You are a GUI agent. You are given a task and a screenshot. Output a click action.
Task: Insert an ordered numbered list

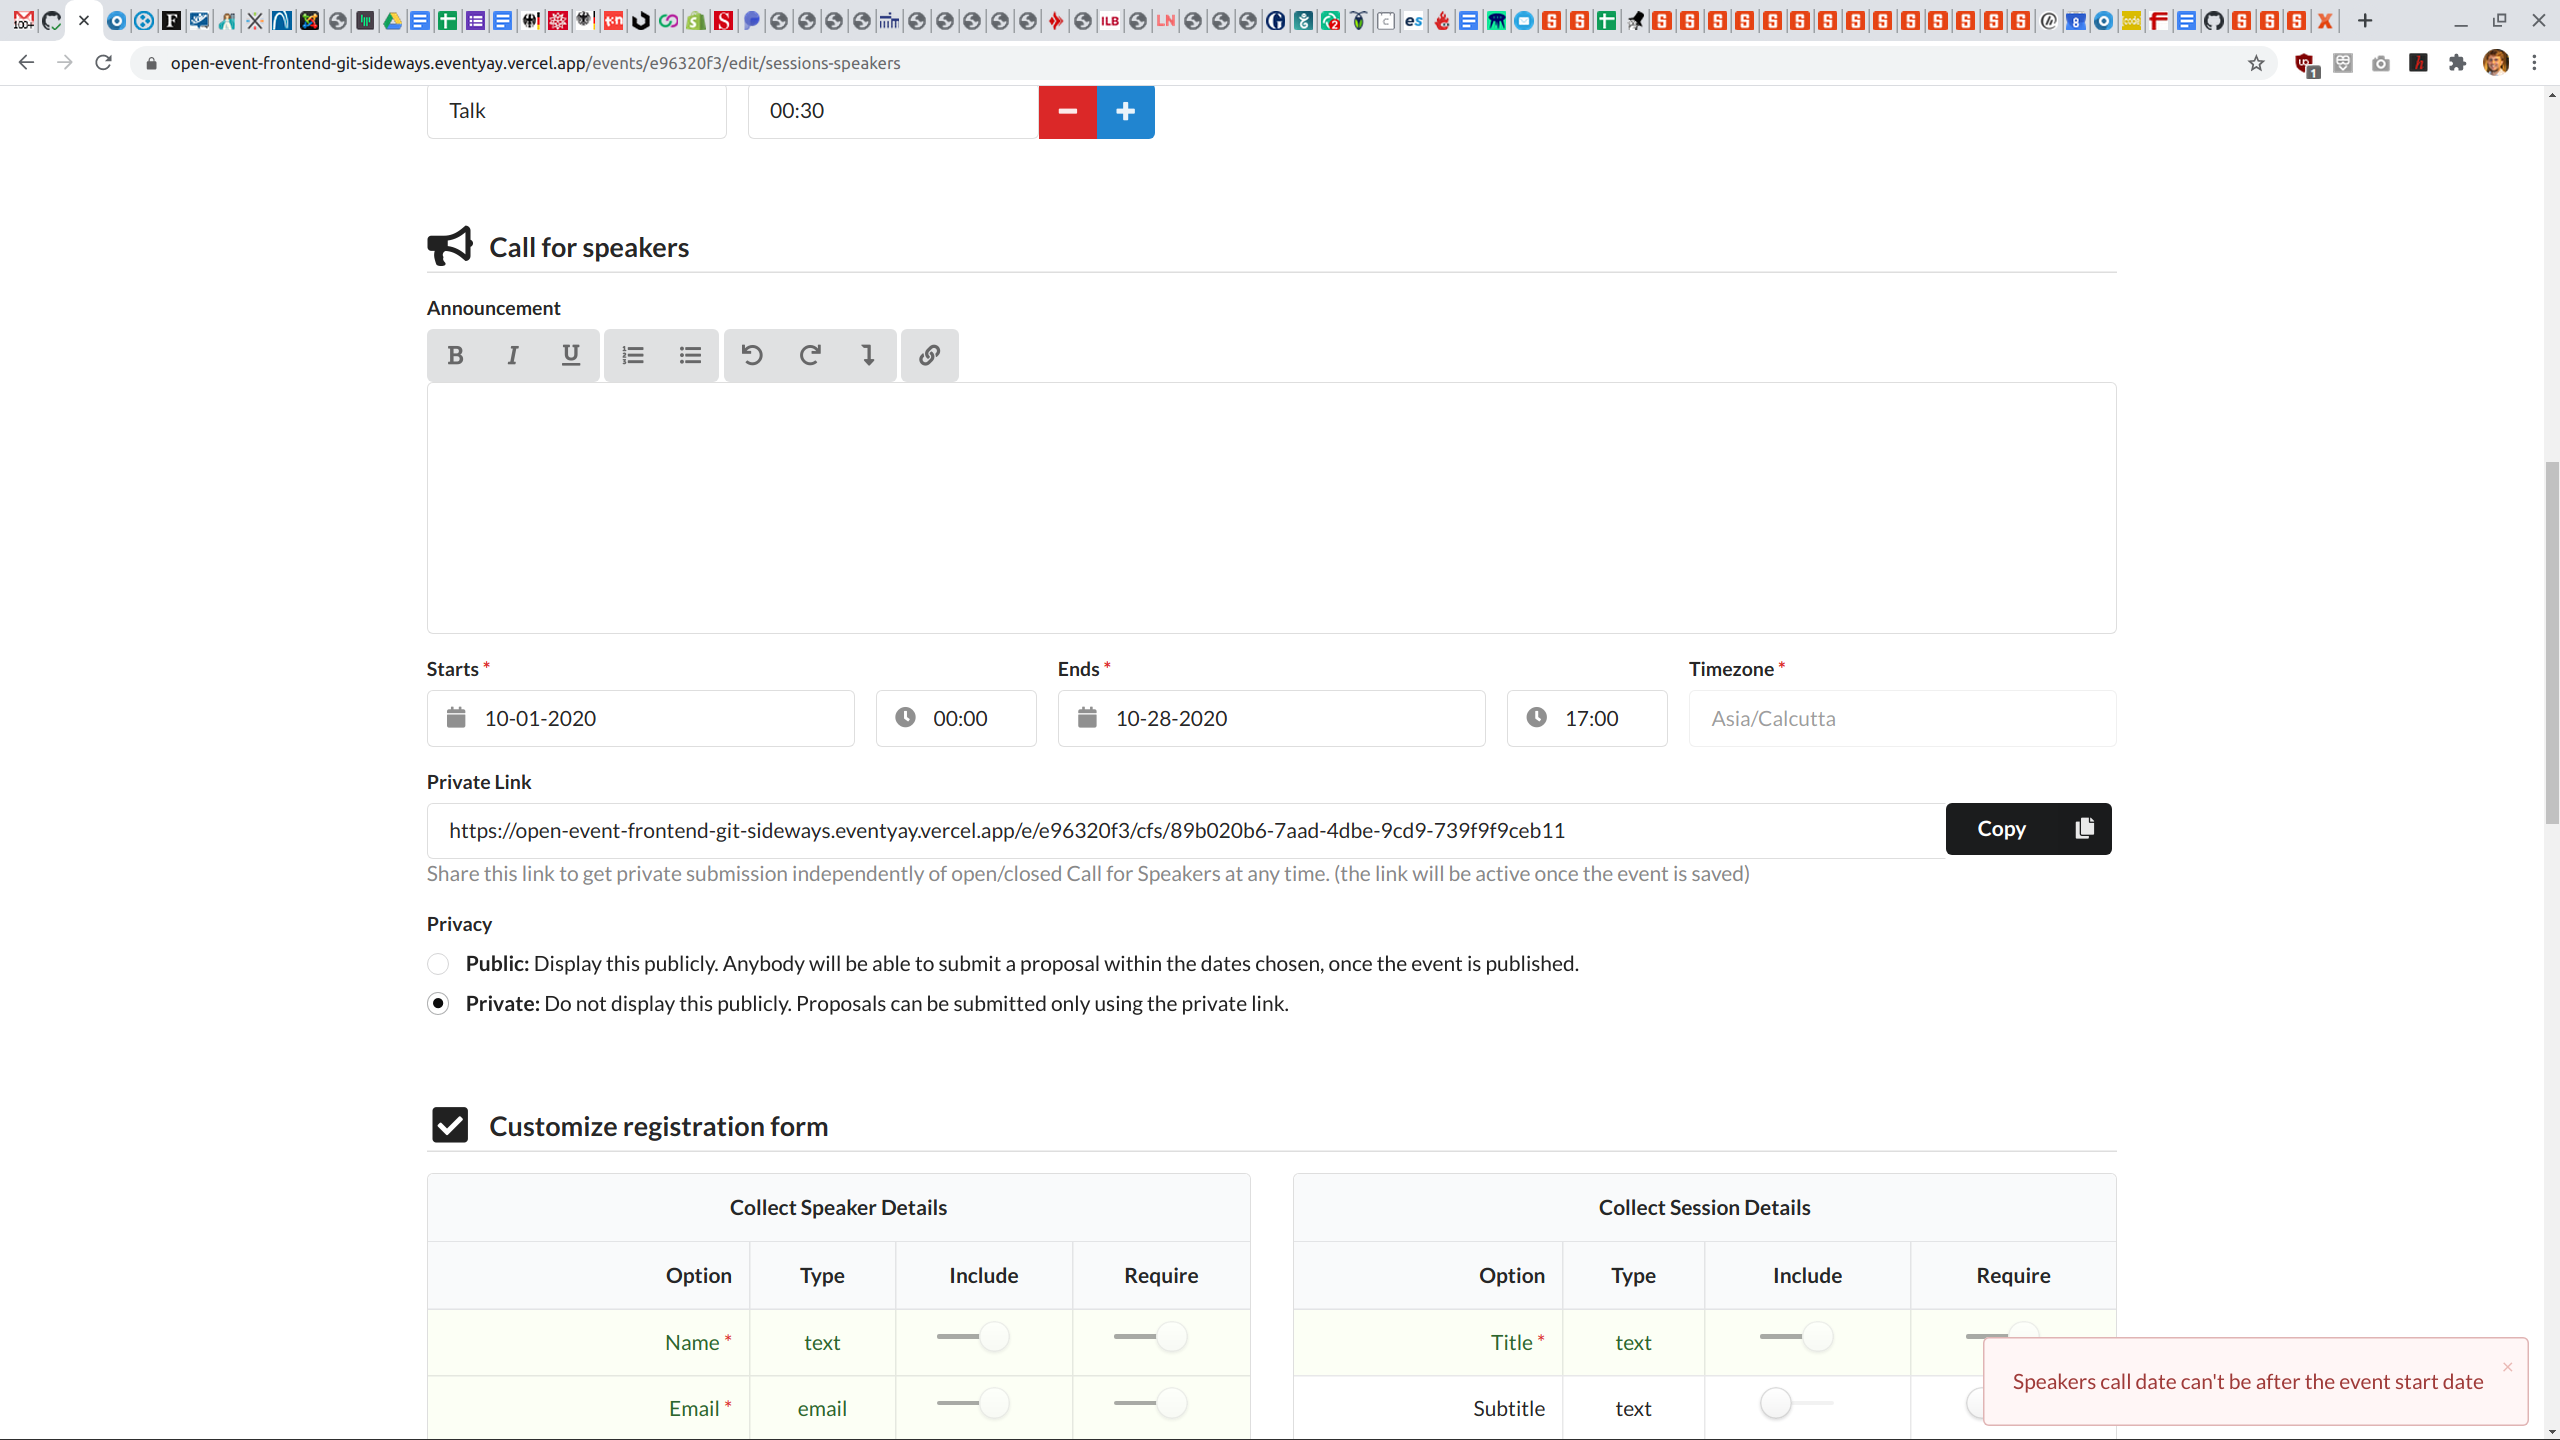pyautogui.click(x=632, y=355)
